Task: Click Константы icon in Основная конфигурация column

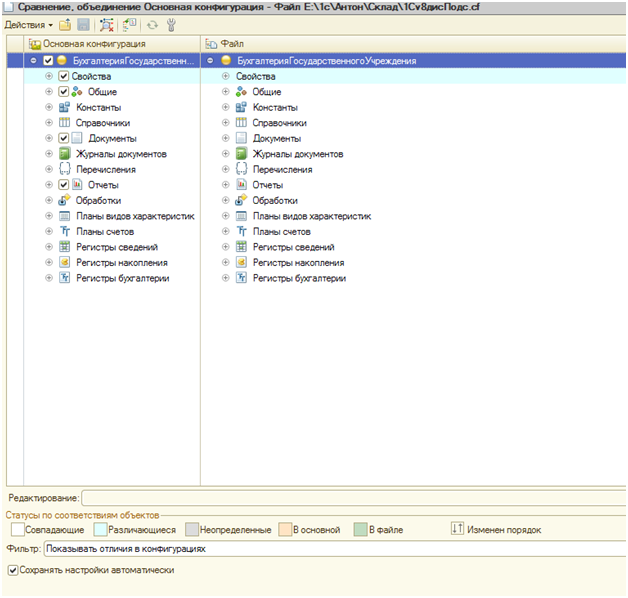Action: tap(64, 107)
